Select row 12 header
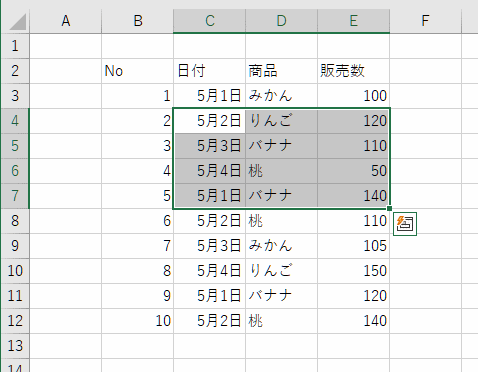478x372 pixels. click(x=15, y=321)
